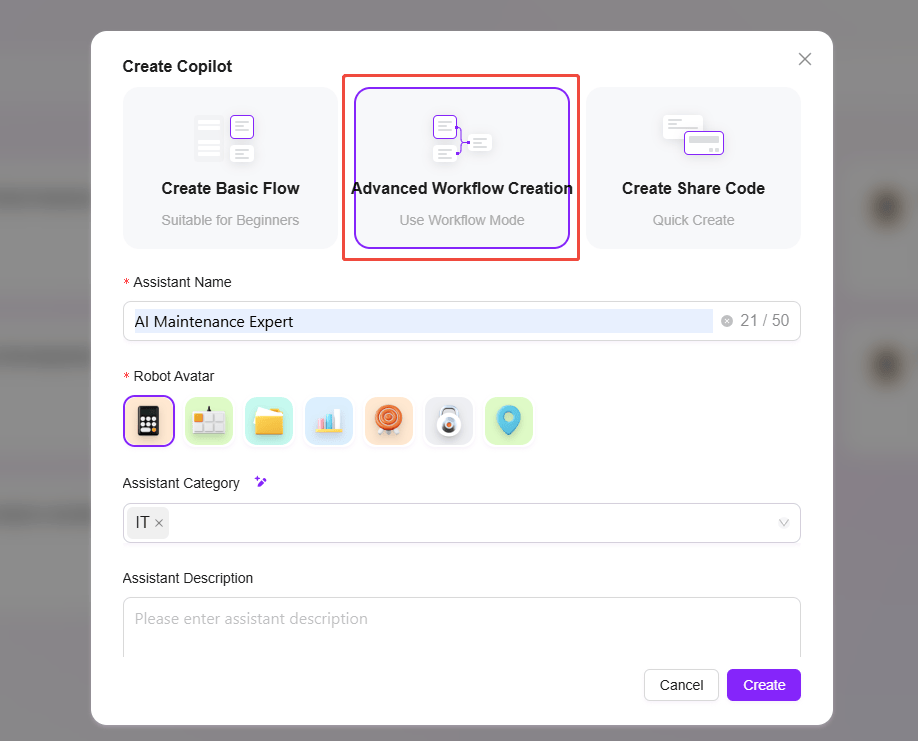
Task: Expand the Assistant Category dropdown arrow
Action: (783, 523)
